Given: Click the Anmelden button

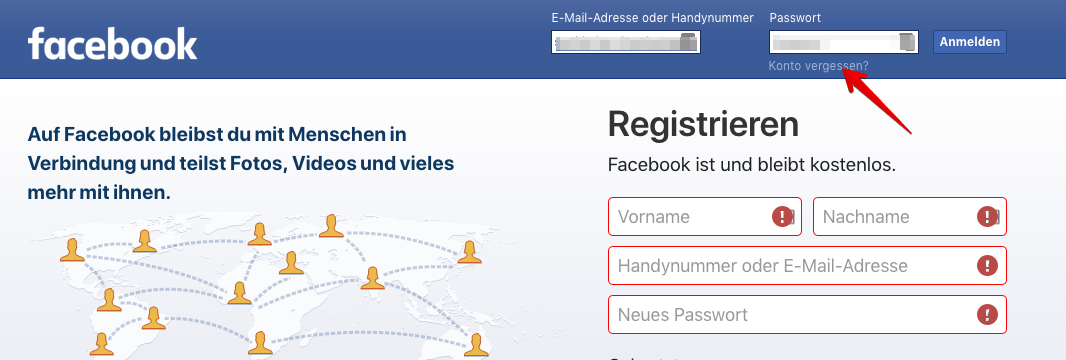Looking at the screenshot, I should tap(969, 42).
